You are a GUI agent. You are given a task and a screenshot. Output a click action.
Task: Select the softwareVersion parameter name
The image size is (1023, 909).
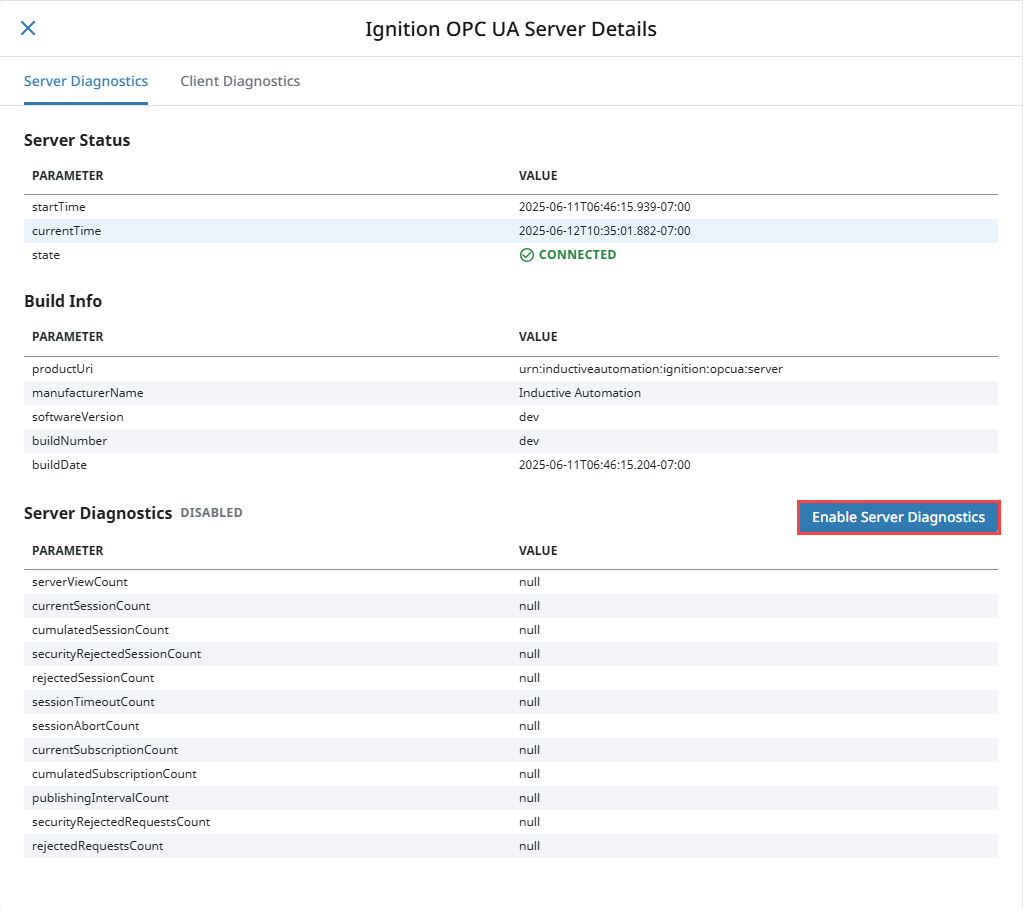pos(78,417)
